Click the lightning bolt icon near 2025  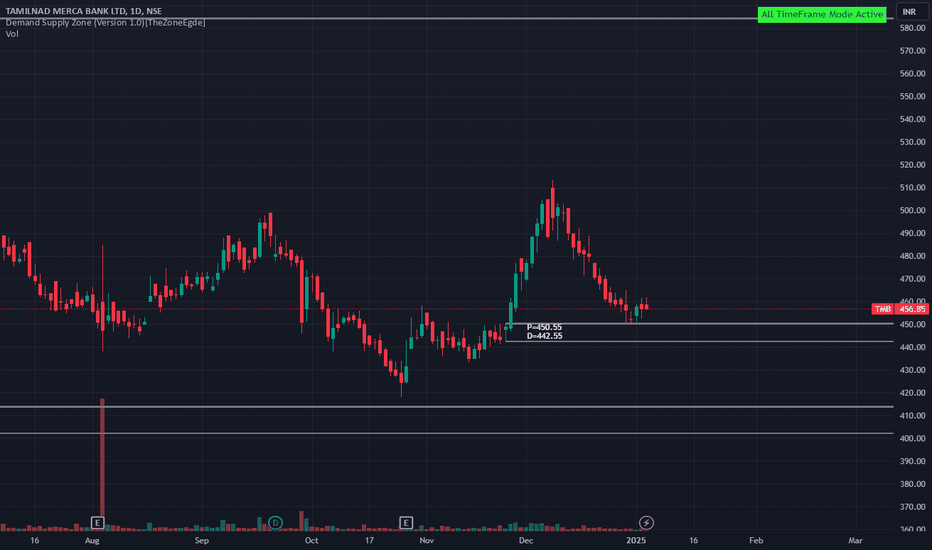tap(646, 523)
